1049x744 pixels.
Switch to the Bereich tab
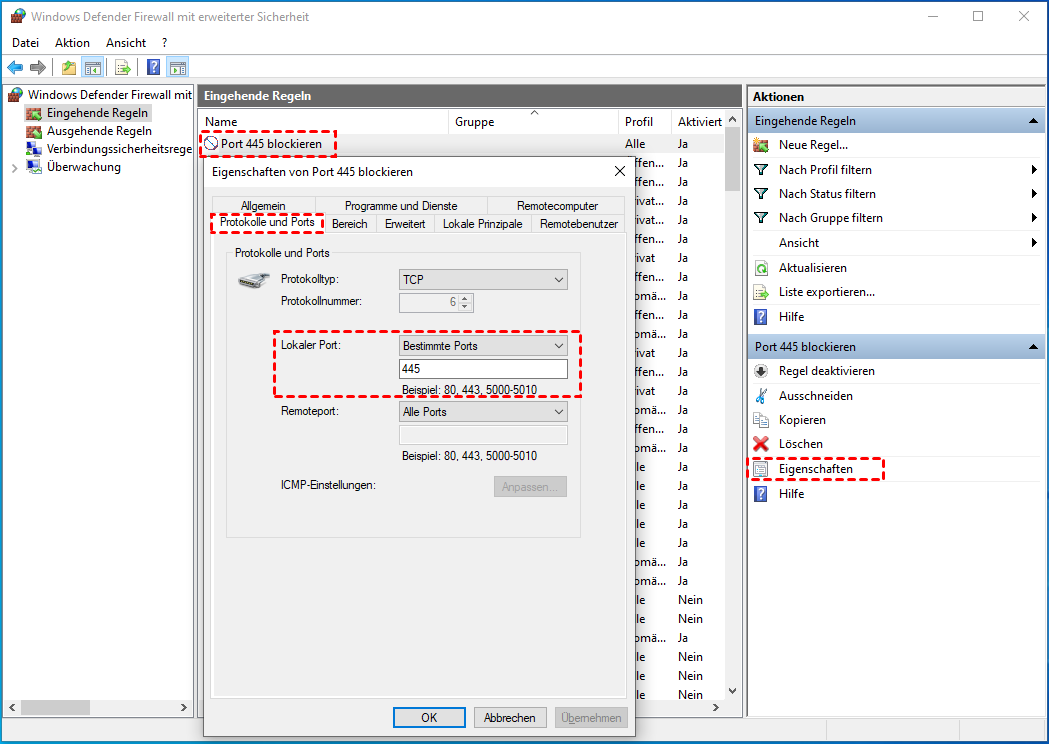[350, 224]
